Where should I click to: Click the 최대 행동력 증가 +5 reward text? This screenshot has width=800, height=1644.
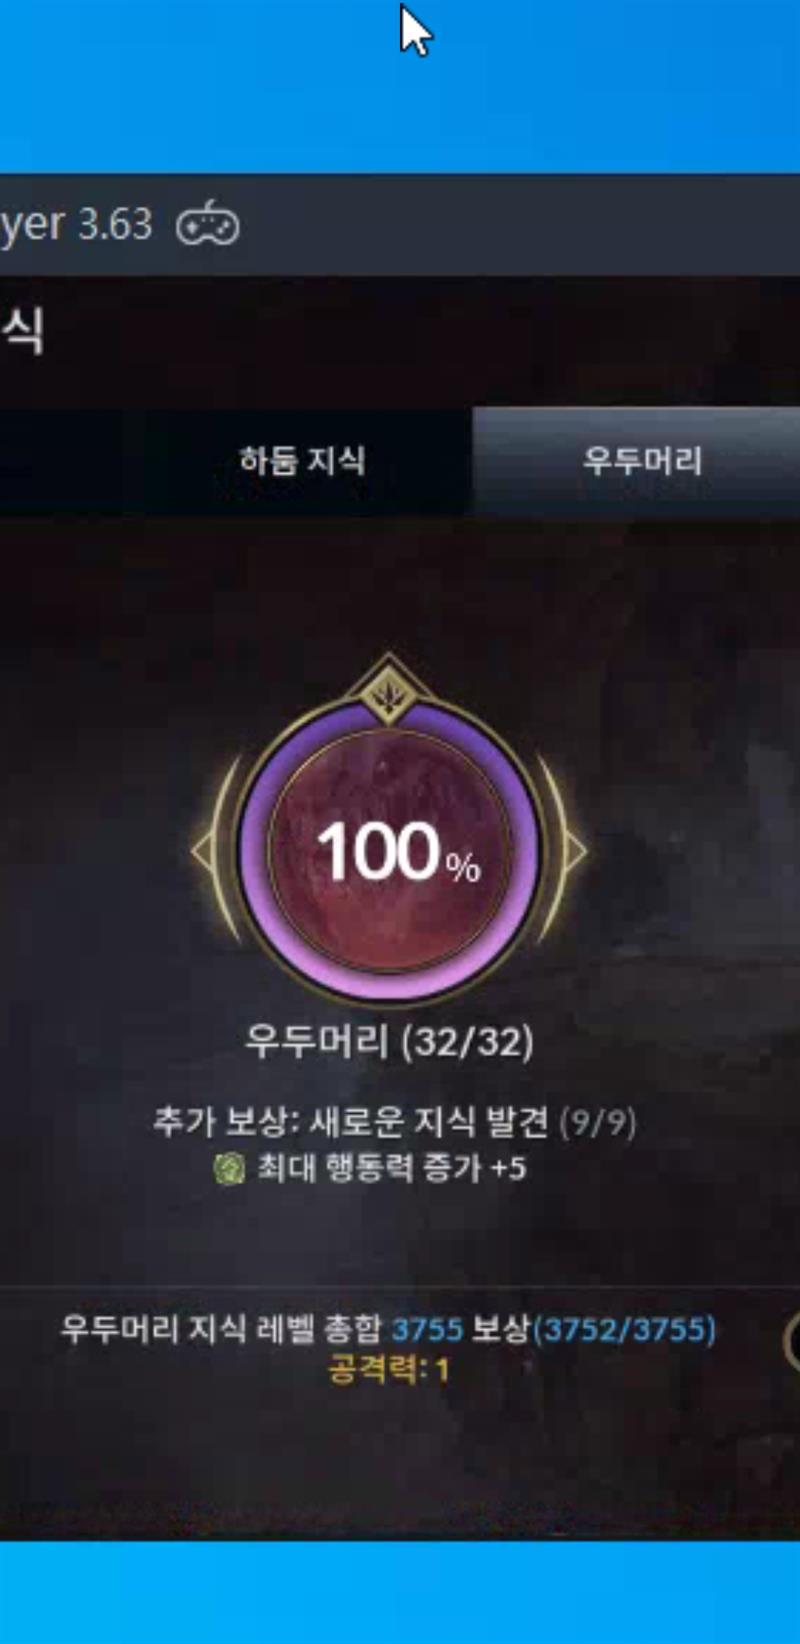(x=391, y=1168)
